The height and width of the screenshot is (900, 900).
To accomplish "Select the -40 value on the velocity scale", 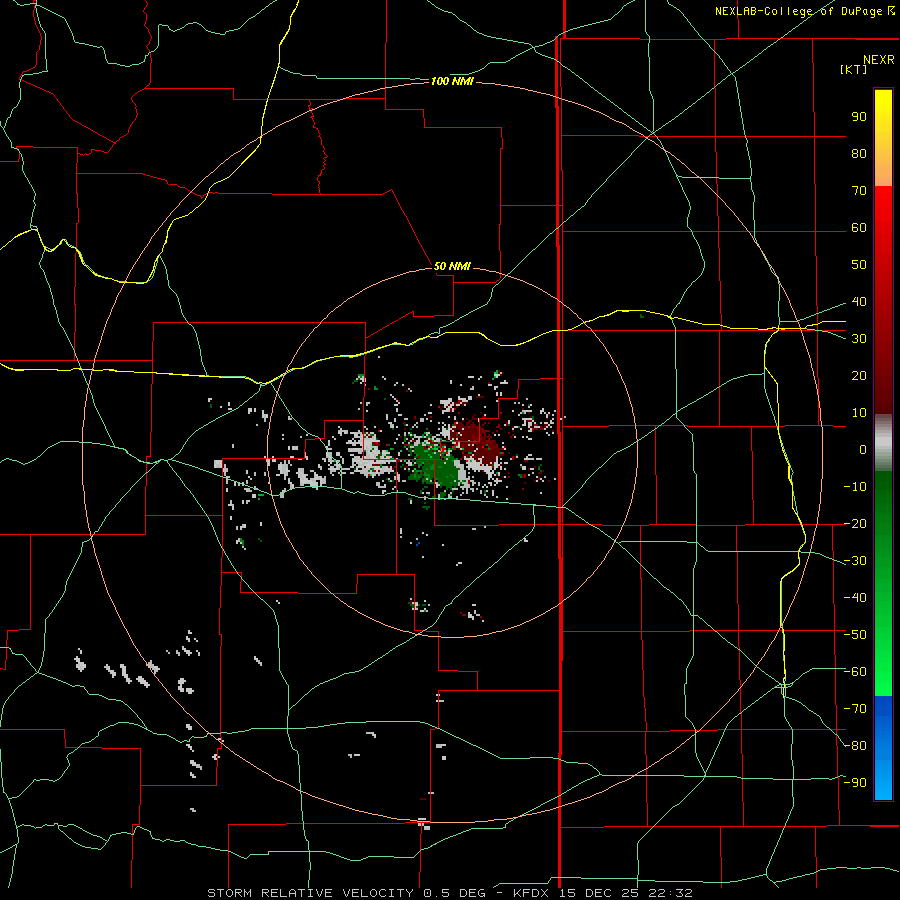I will 855,598.
